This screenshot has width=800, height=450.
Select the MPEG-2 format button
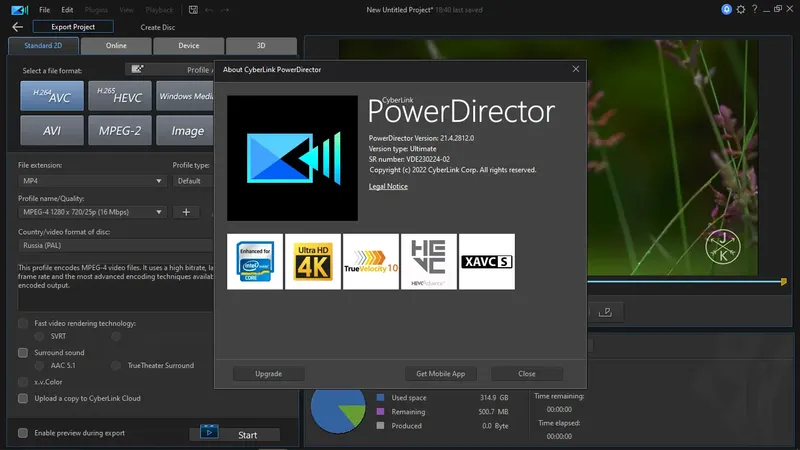coord(120,131)
